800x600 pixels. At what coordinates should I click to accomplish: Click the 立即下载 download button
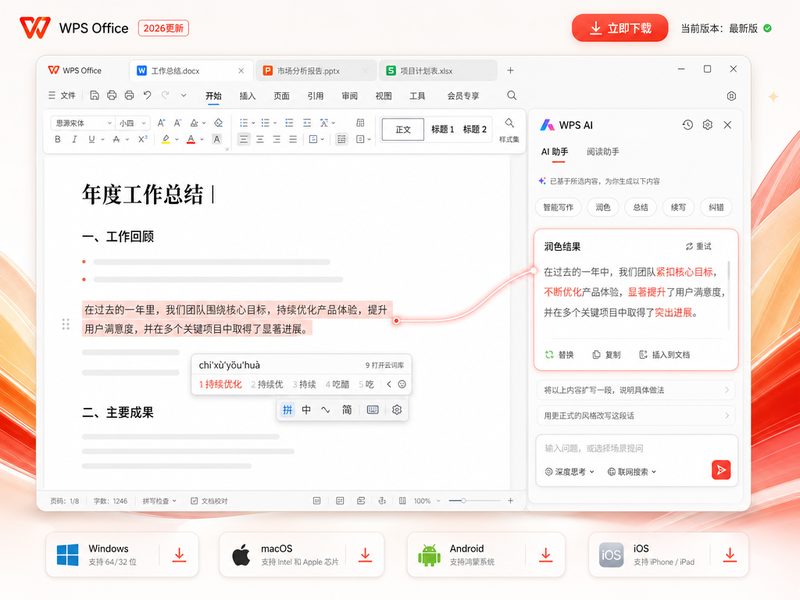coord(620,28)
